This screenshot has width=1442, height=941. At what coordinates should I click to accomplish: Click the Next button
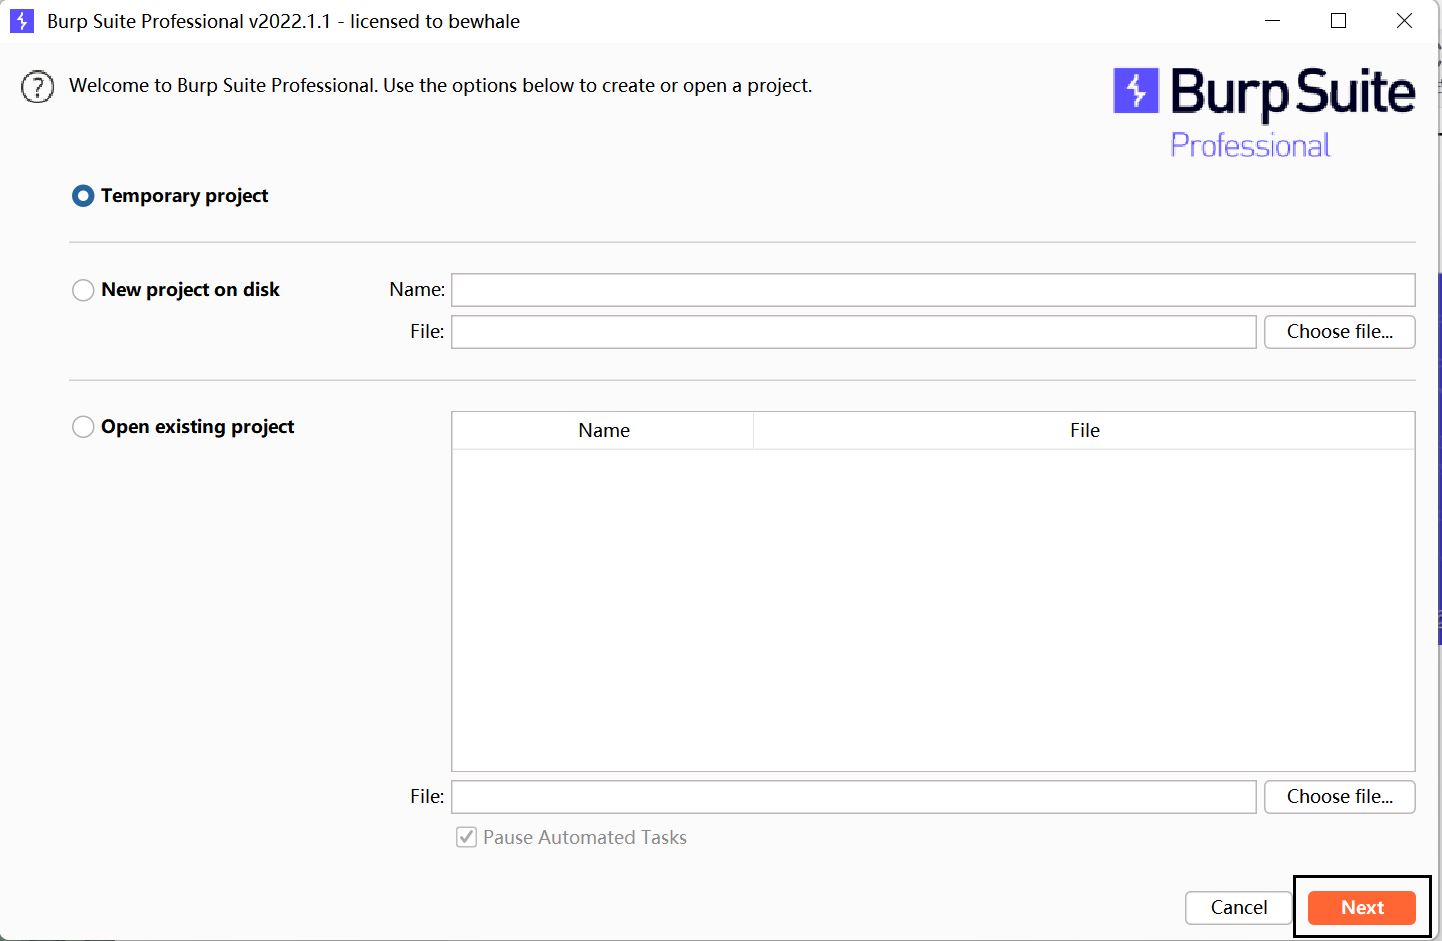(1361, 907)
